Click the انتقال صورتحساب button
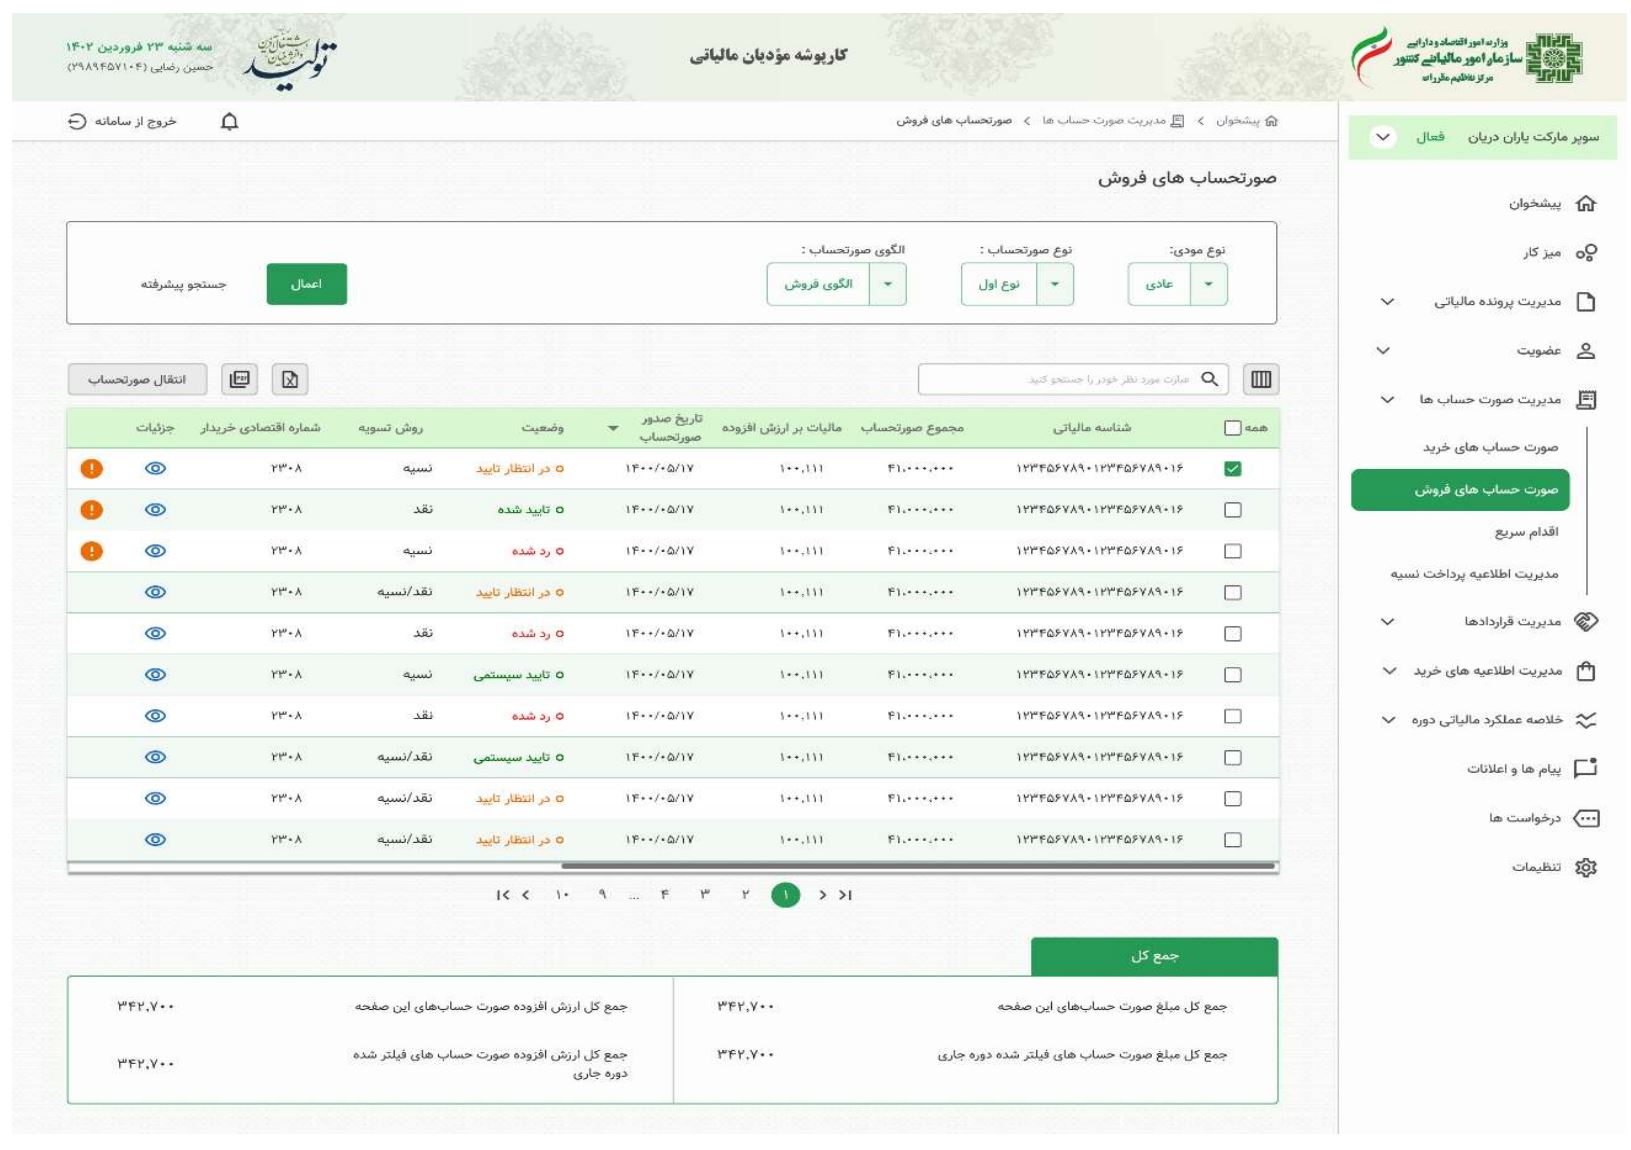Viewport: 1631px width, 1150px height. 137,379
